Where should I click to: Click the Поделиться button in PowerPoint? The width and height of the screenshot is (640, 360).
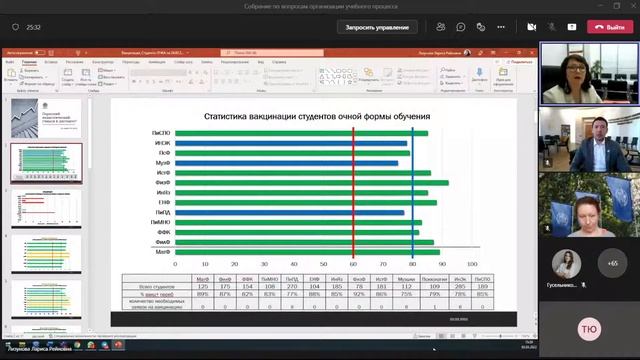point(520,62)
